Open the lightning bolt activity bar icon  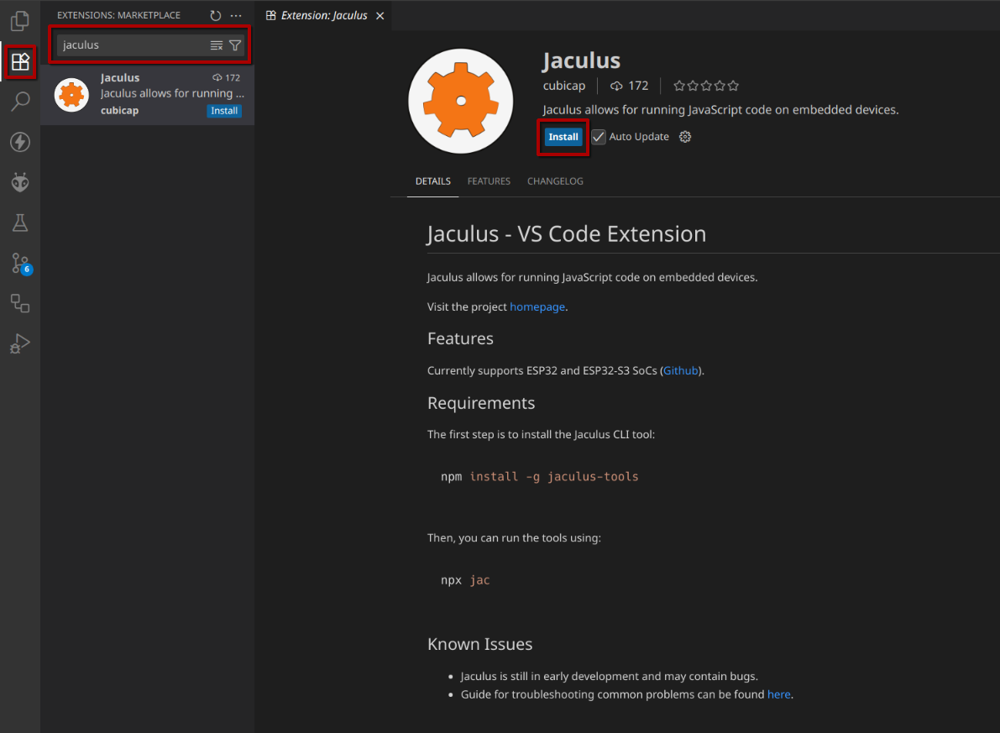[20, 142]
